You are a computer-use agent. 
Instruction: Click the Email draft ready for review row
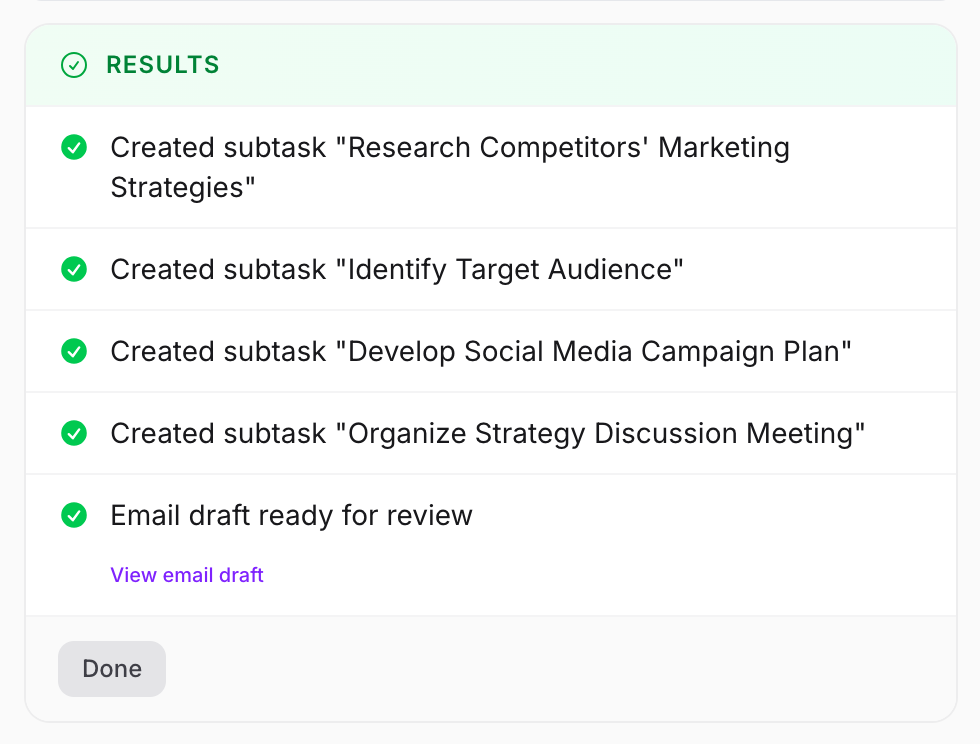(291, 516)
